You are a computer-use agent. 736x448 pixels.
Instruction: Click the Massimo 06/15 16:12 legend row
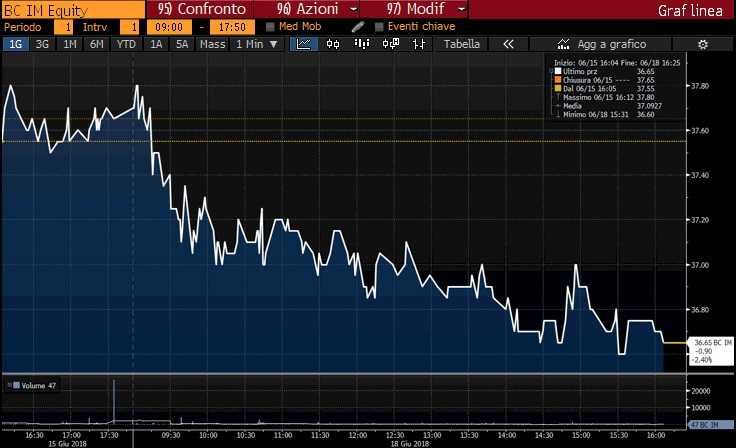click(x=608, y=97)
